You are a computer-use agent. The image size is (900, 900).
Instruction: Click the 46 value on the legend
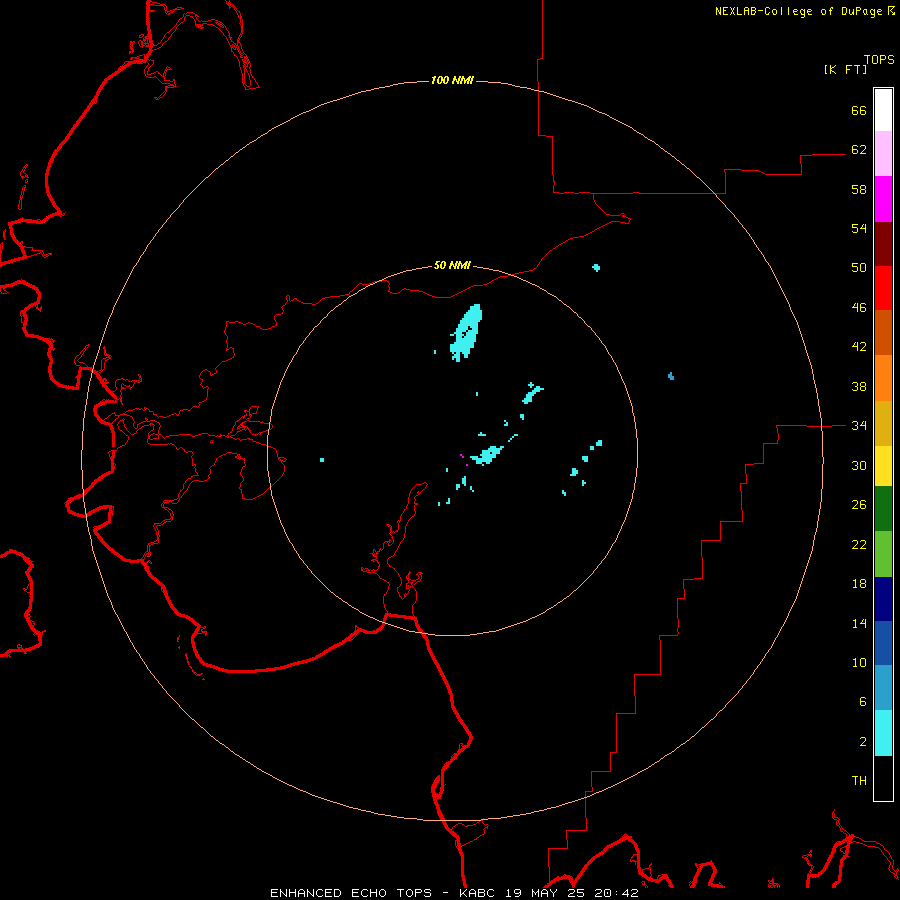pos(859,307)
